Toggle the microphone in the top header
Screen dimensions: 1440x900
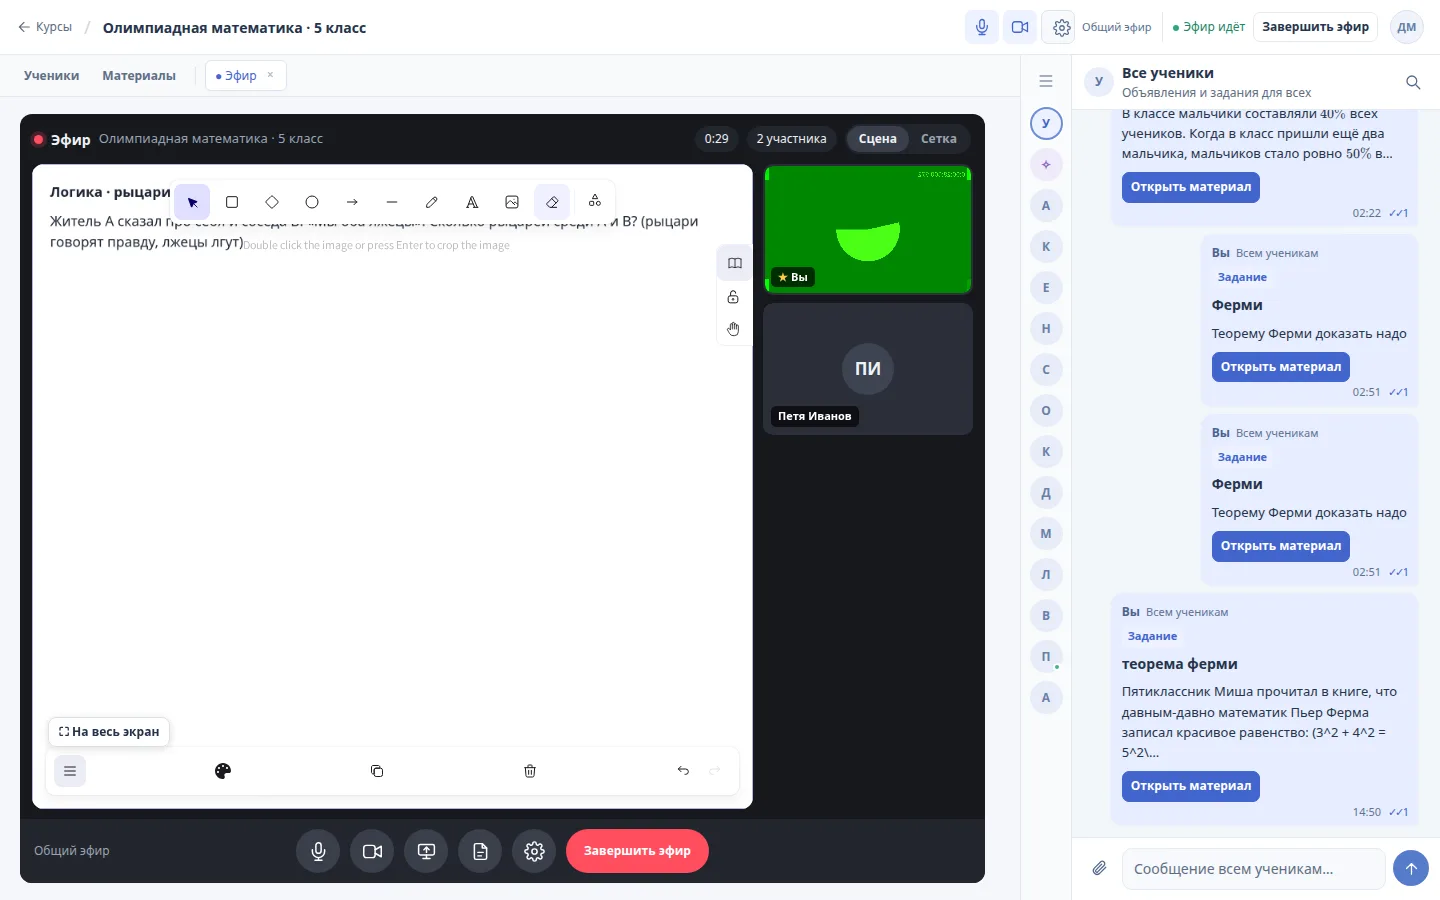[982, 27]
